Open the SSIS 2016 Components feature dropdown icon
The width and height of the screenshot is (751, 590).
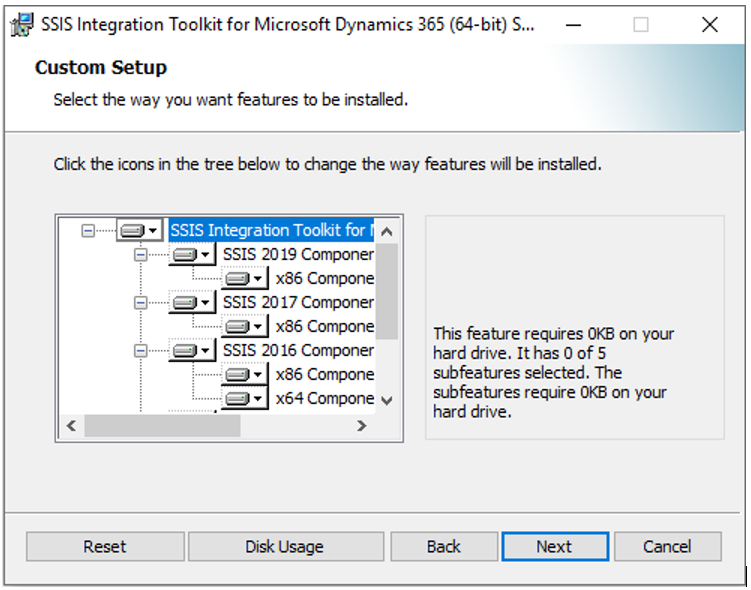(x=192, y=351)
